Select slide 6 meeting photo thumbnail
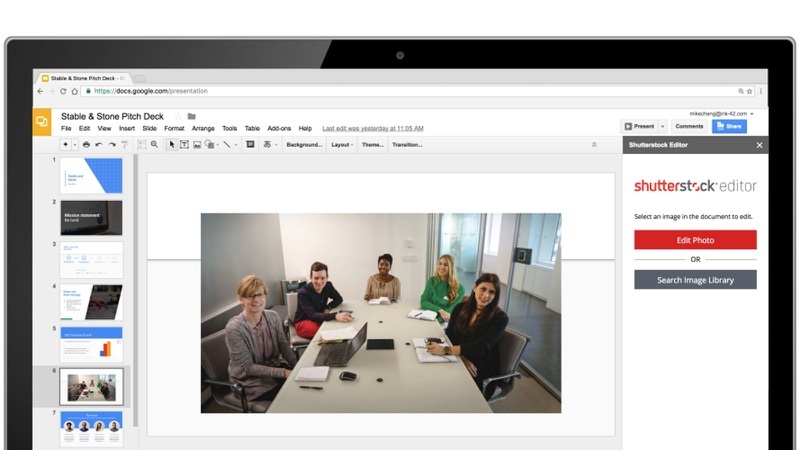The image size is (800, 450). point(91,387)
